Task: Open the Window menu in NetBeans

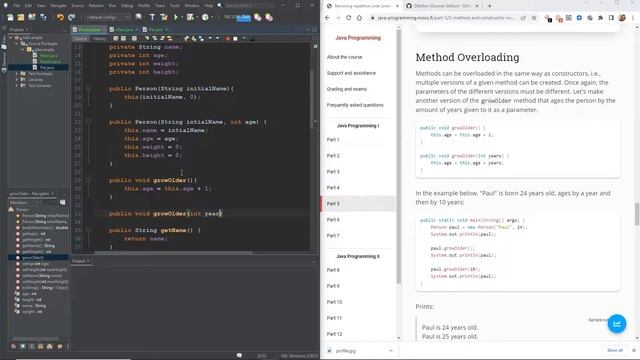Action: (192, 6)
